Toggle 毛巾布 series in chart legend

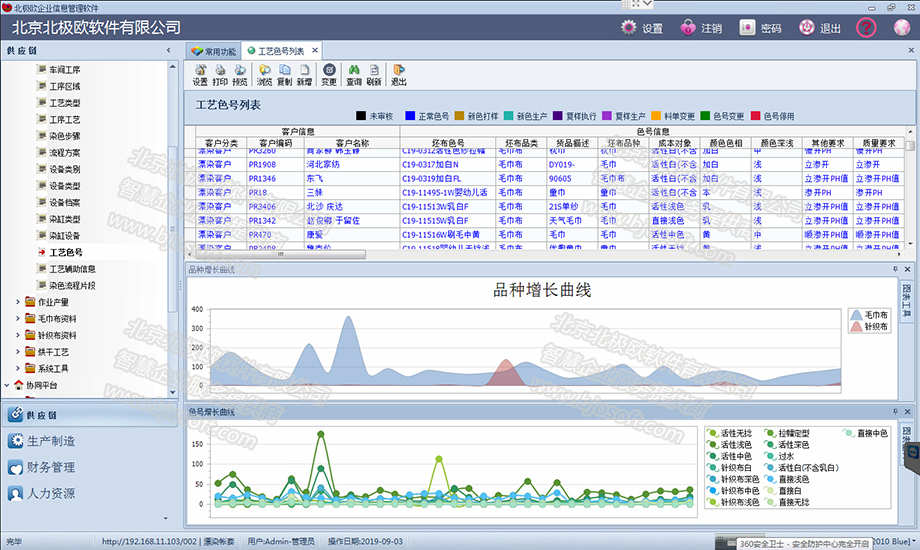(869, 315)
